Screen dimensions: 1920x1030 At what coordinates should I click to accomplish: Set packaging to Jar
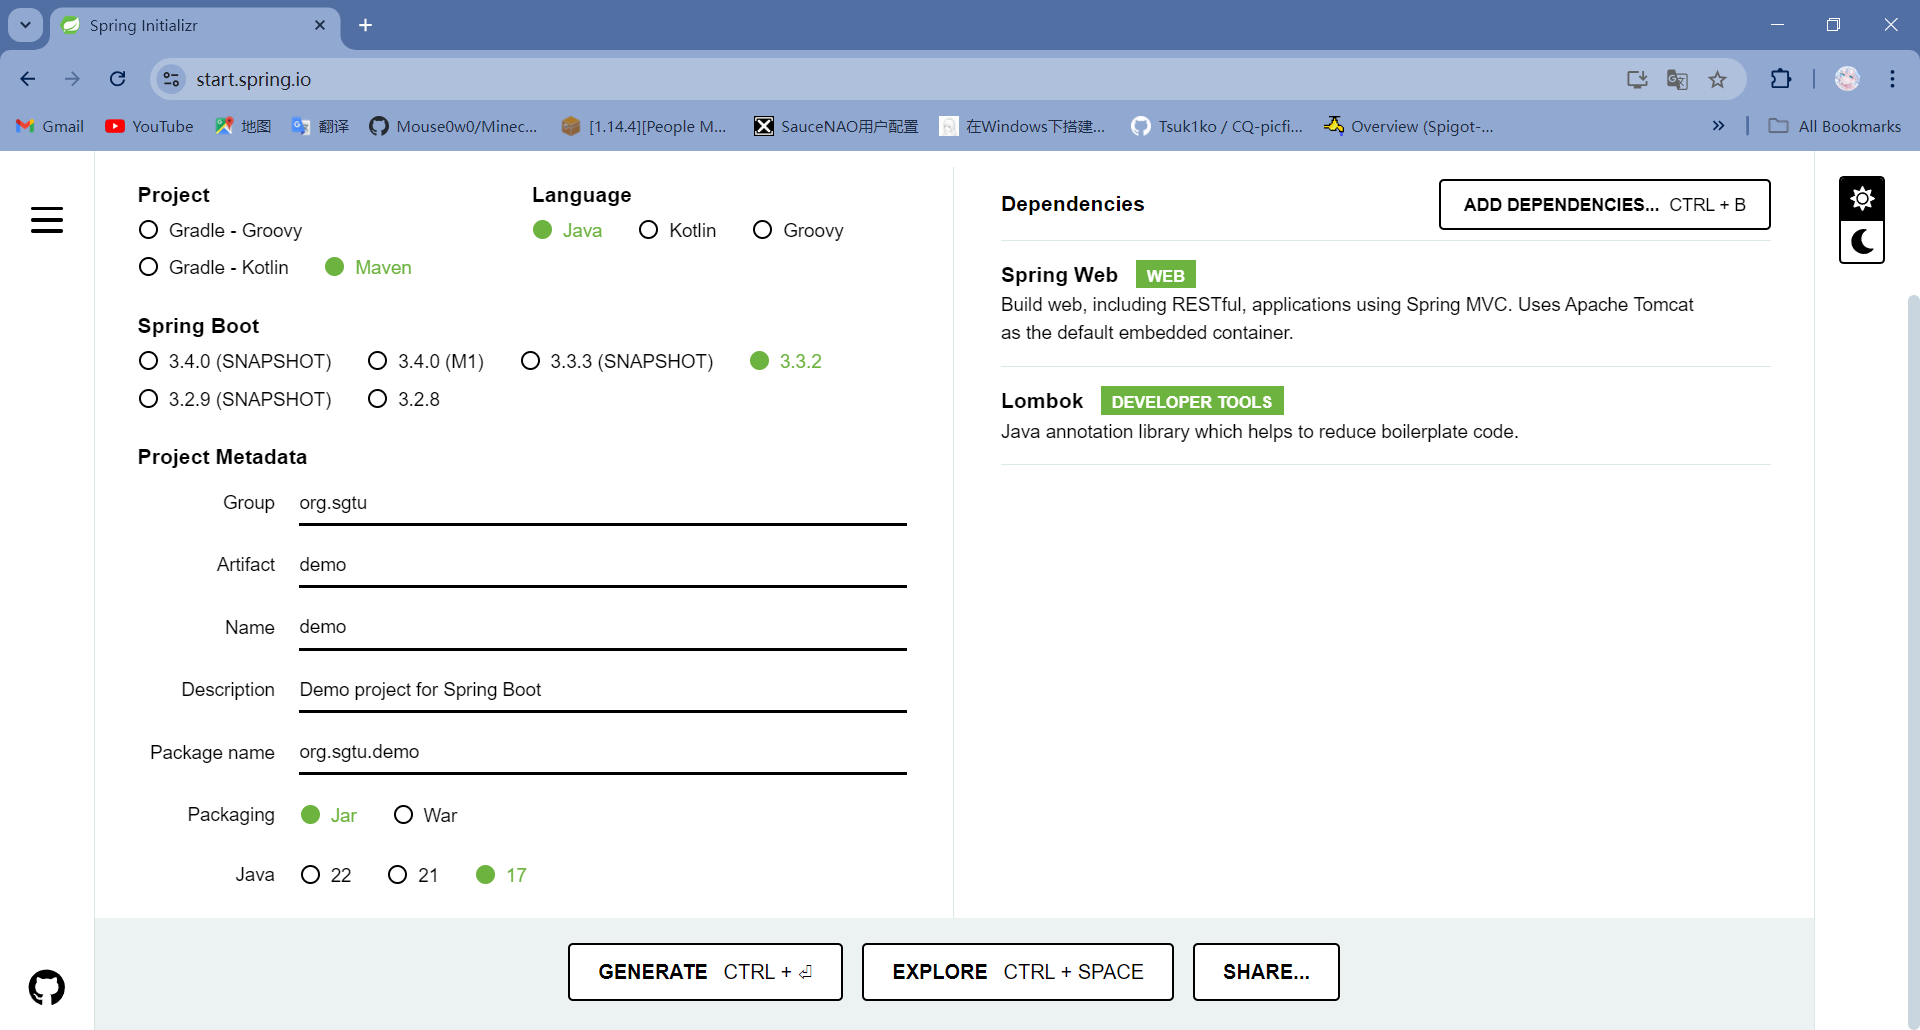point(329,815)
